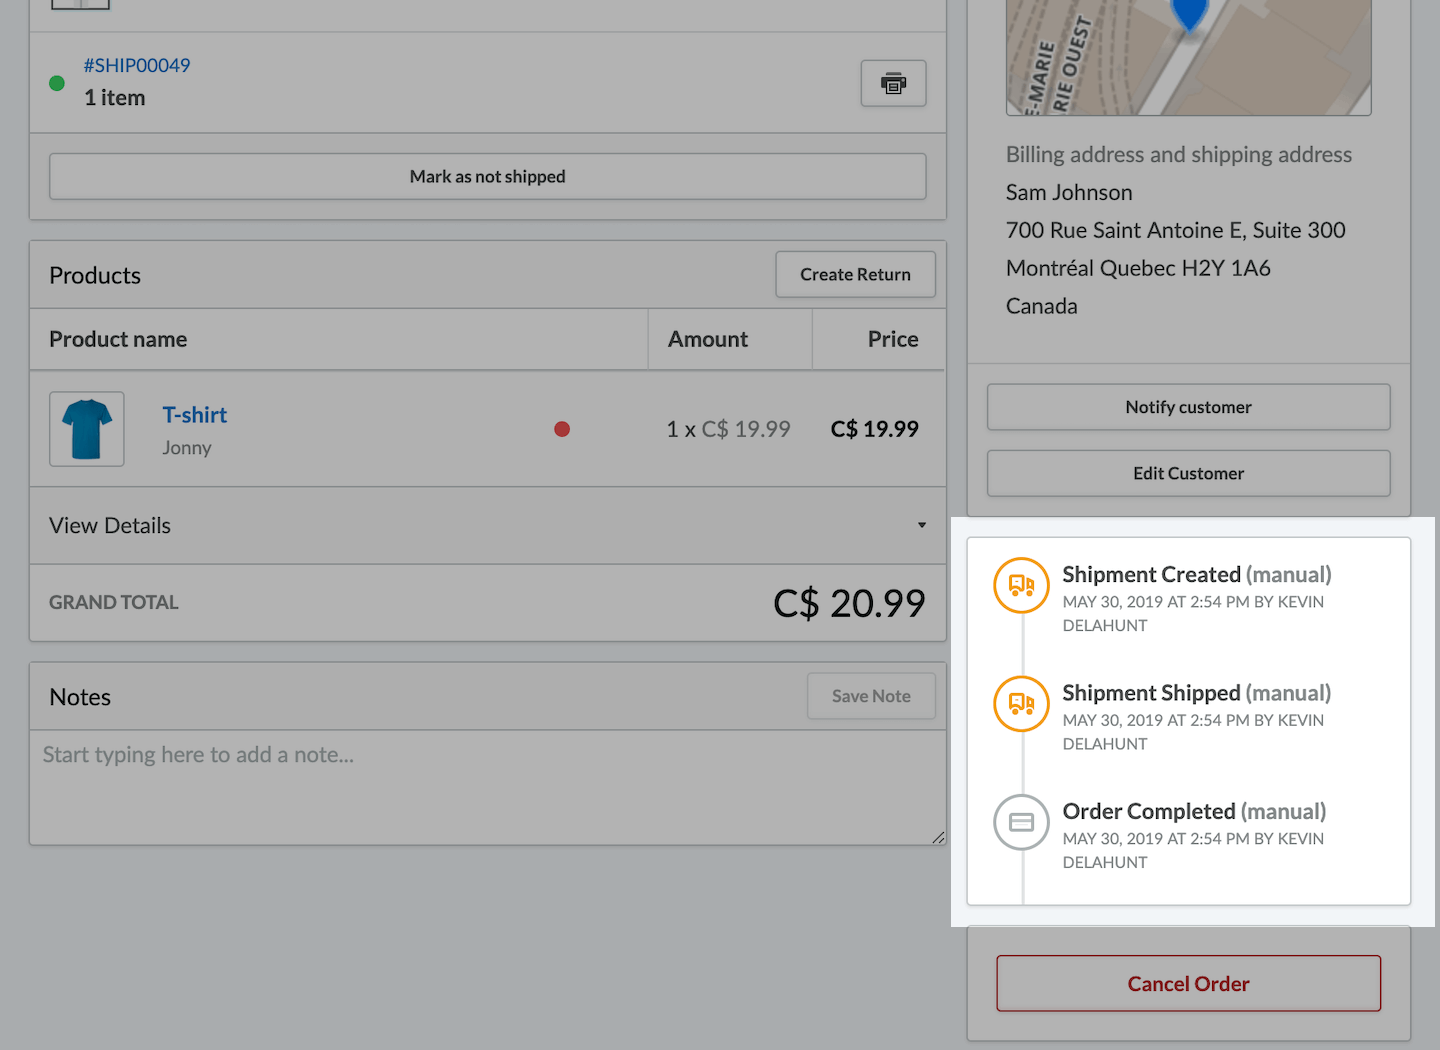
Task: Open the T-shirt product link
Action: pos(195,415)
